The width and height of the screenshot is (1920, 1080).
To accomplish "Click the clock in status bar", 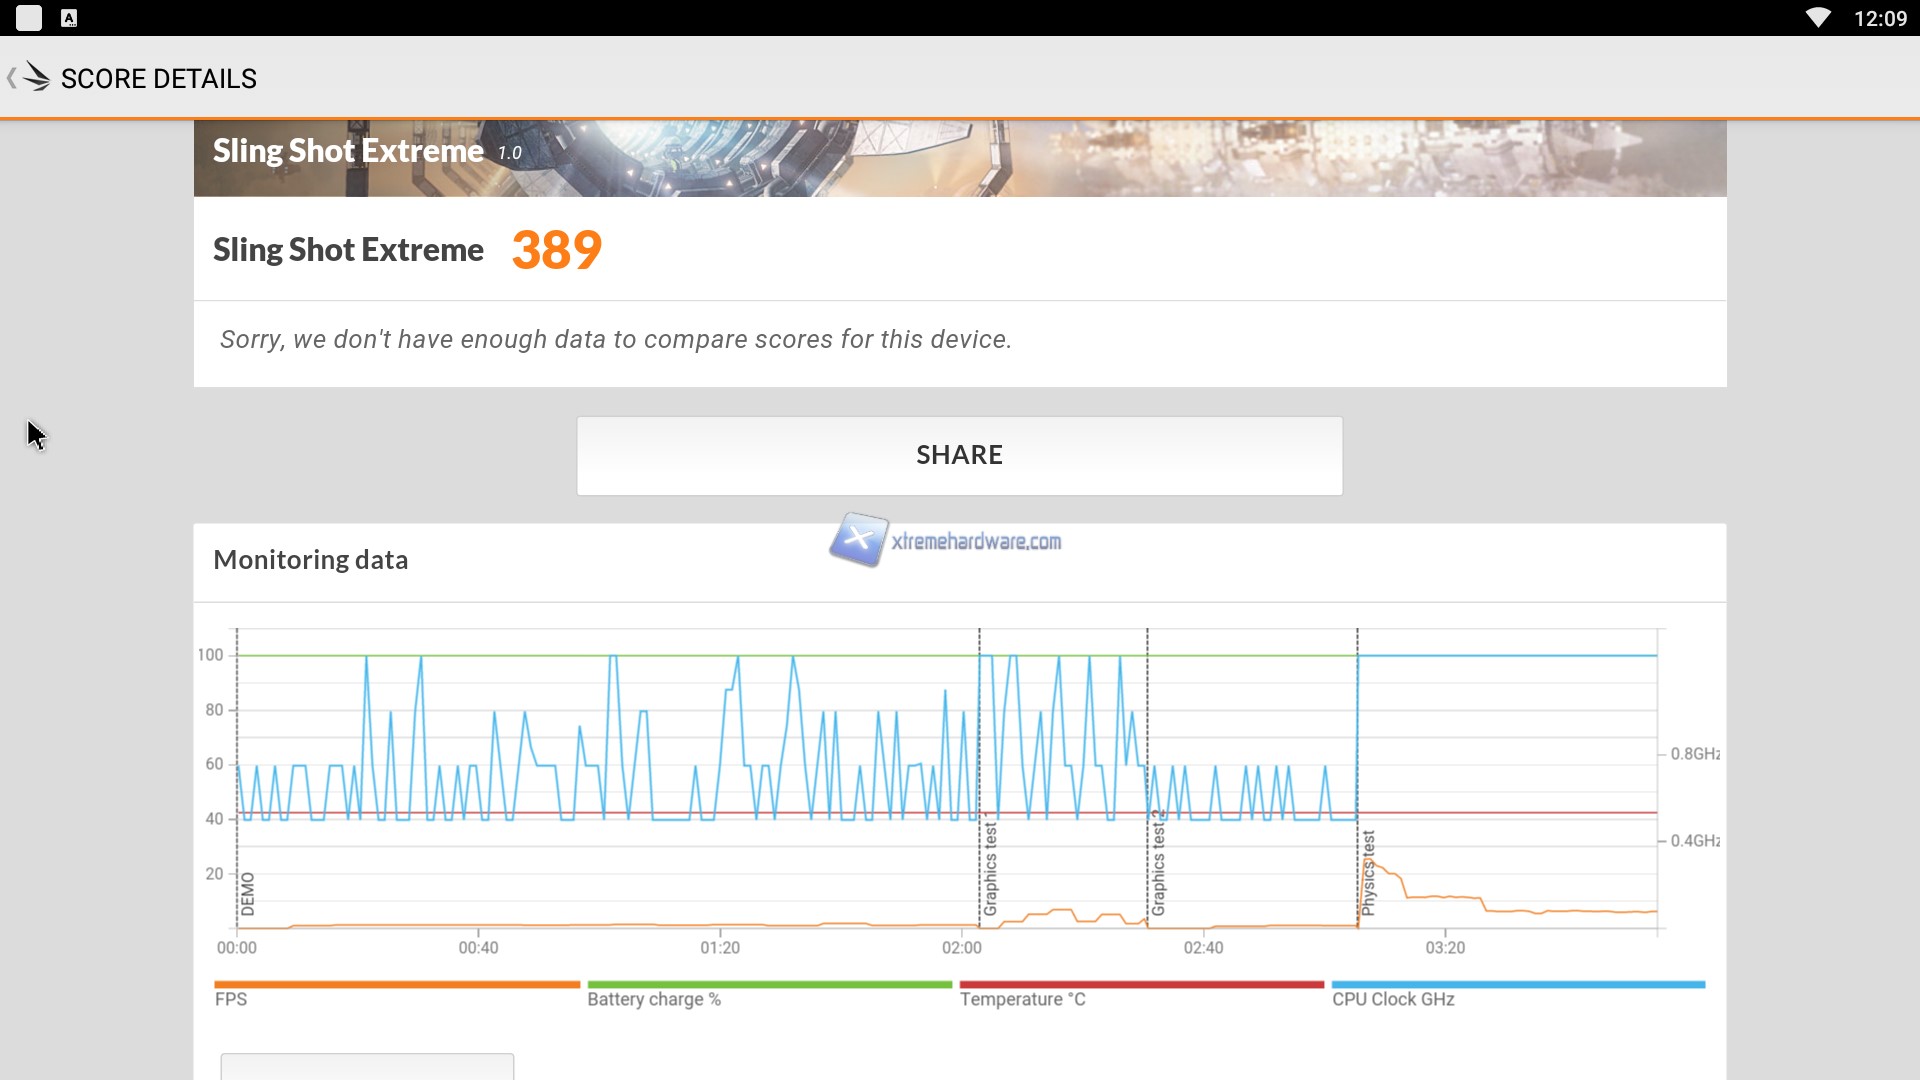I will (1880, 18).
